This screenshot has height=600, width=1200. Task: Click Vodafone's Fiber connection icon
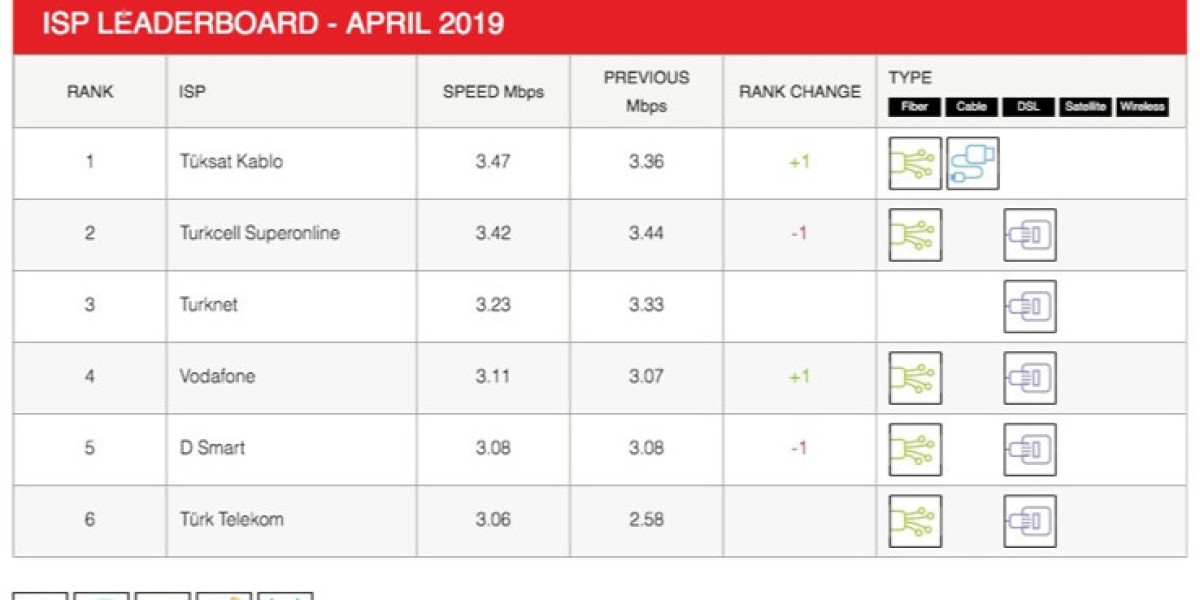(915, 378)
